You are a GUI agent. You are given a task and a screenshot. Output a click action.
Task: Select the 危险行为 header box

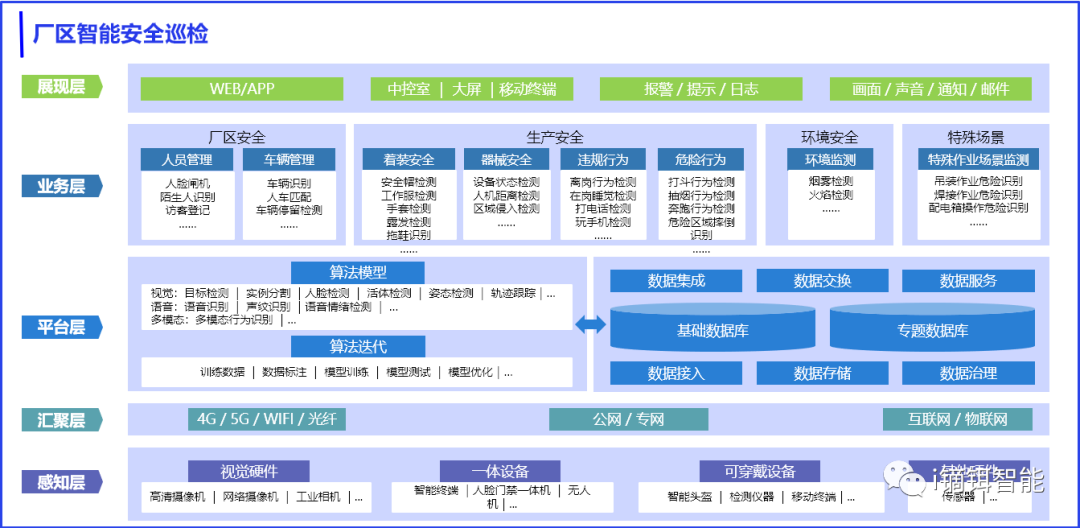tap(700, 160)
